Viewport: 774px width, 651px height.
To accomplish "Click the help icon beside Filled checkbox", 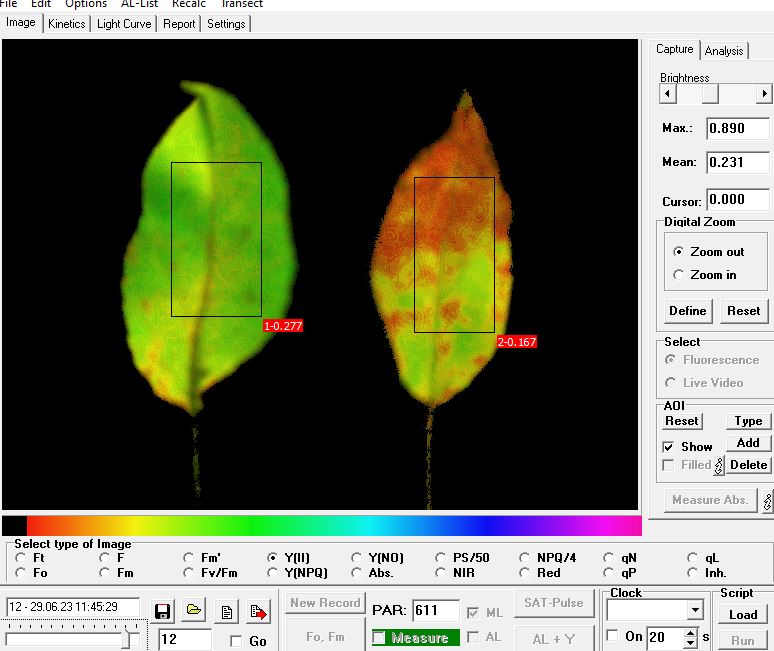I will click(x=718, y=465).
